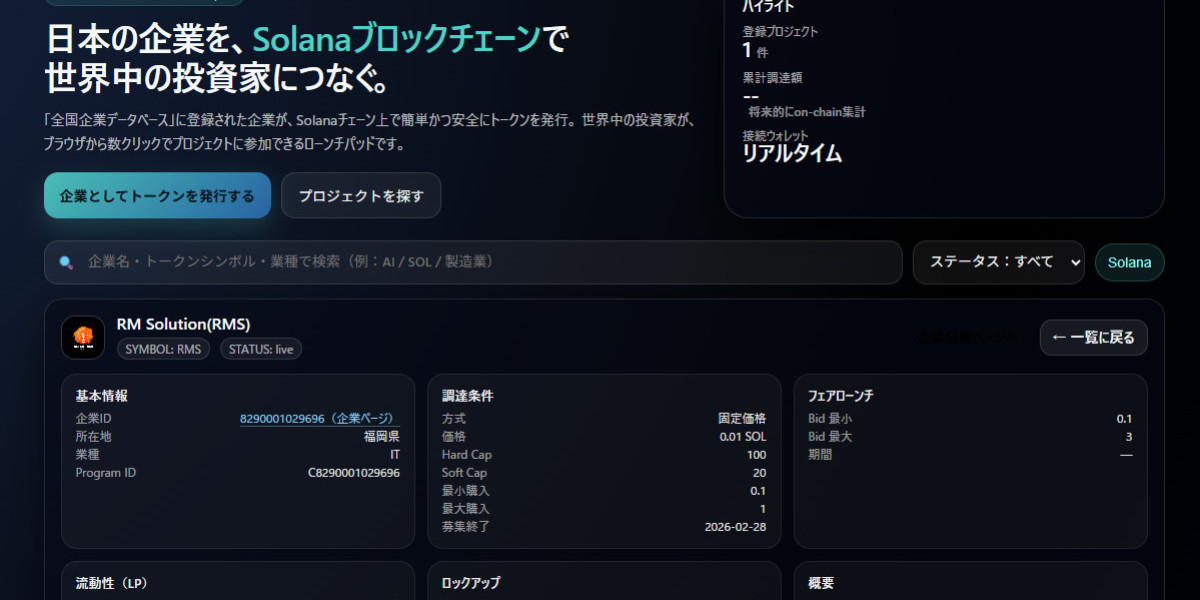This screenshot has width=1200, height=600.
Task: Click the Solanaブロックチェーン headline text
Action: tap(396, 39)
